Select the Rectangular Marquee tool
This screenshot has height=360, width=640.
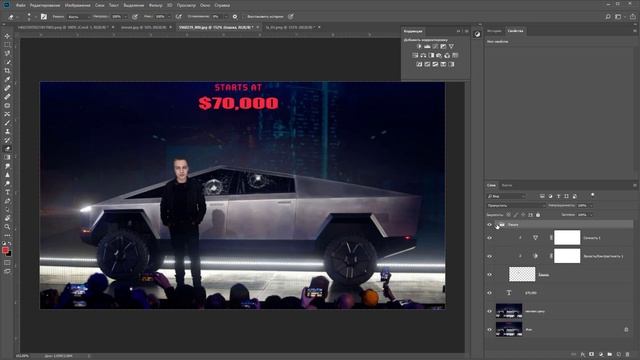coord(7,44)
